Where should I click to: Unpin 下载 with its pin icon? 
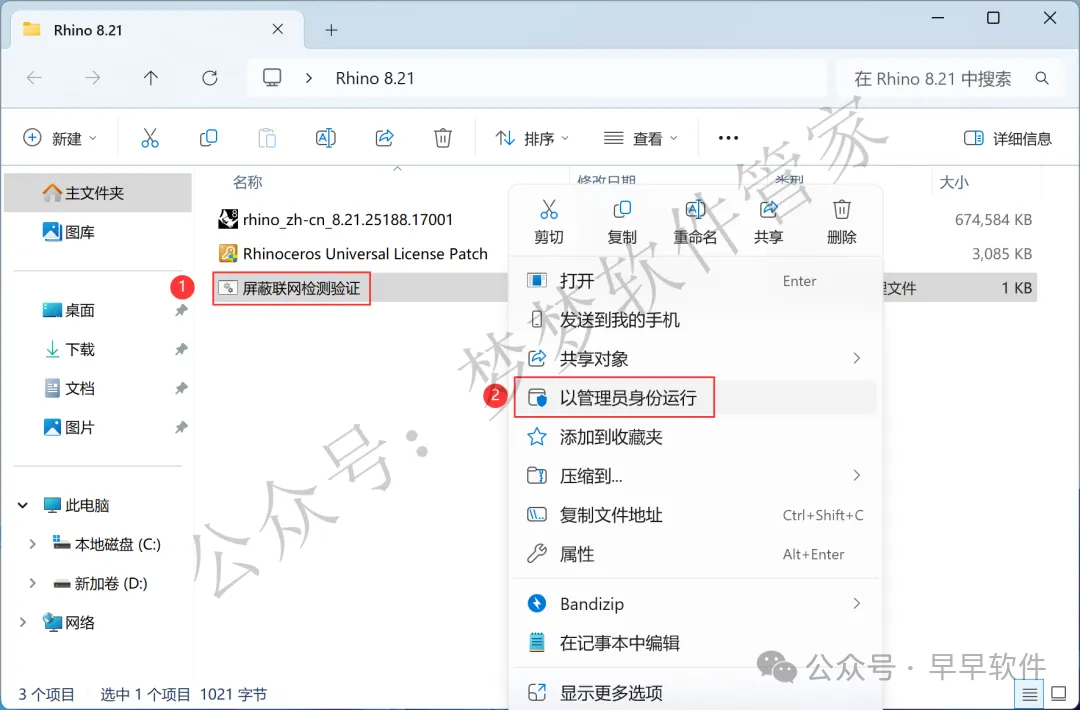[x=181, y=349]
